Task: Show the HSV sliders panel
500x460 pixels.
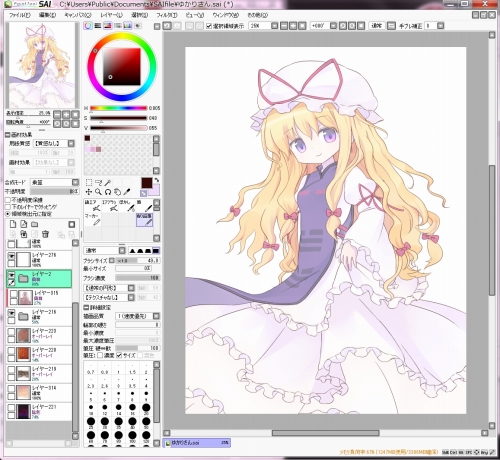Action: pyautogui.click(x=107, y=26)
